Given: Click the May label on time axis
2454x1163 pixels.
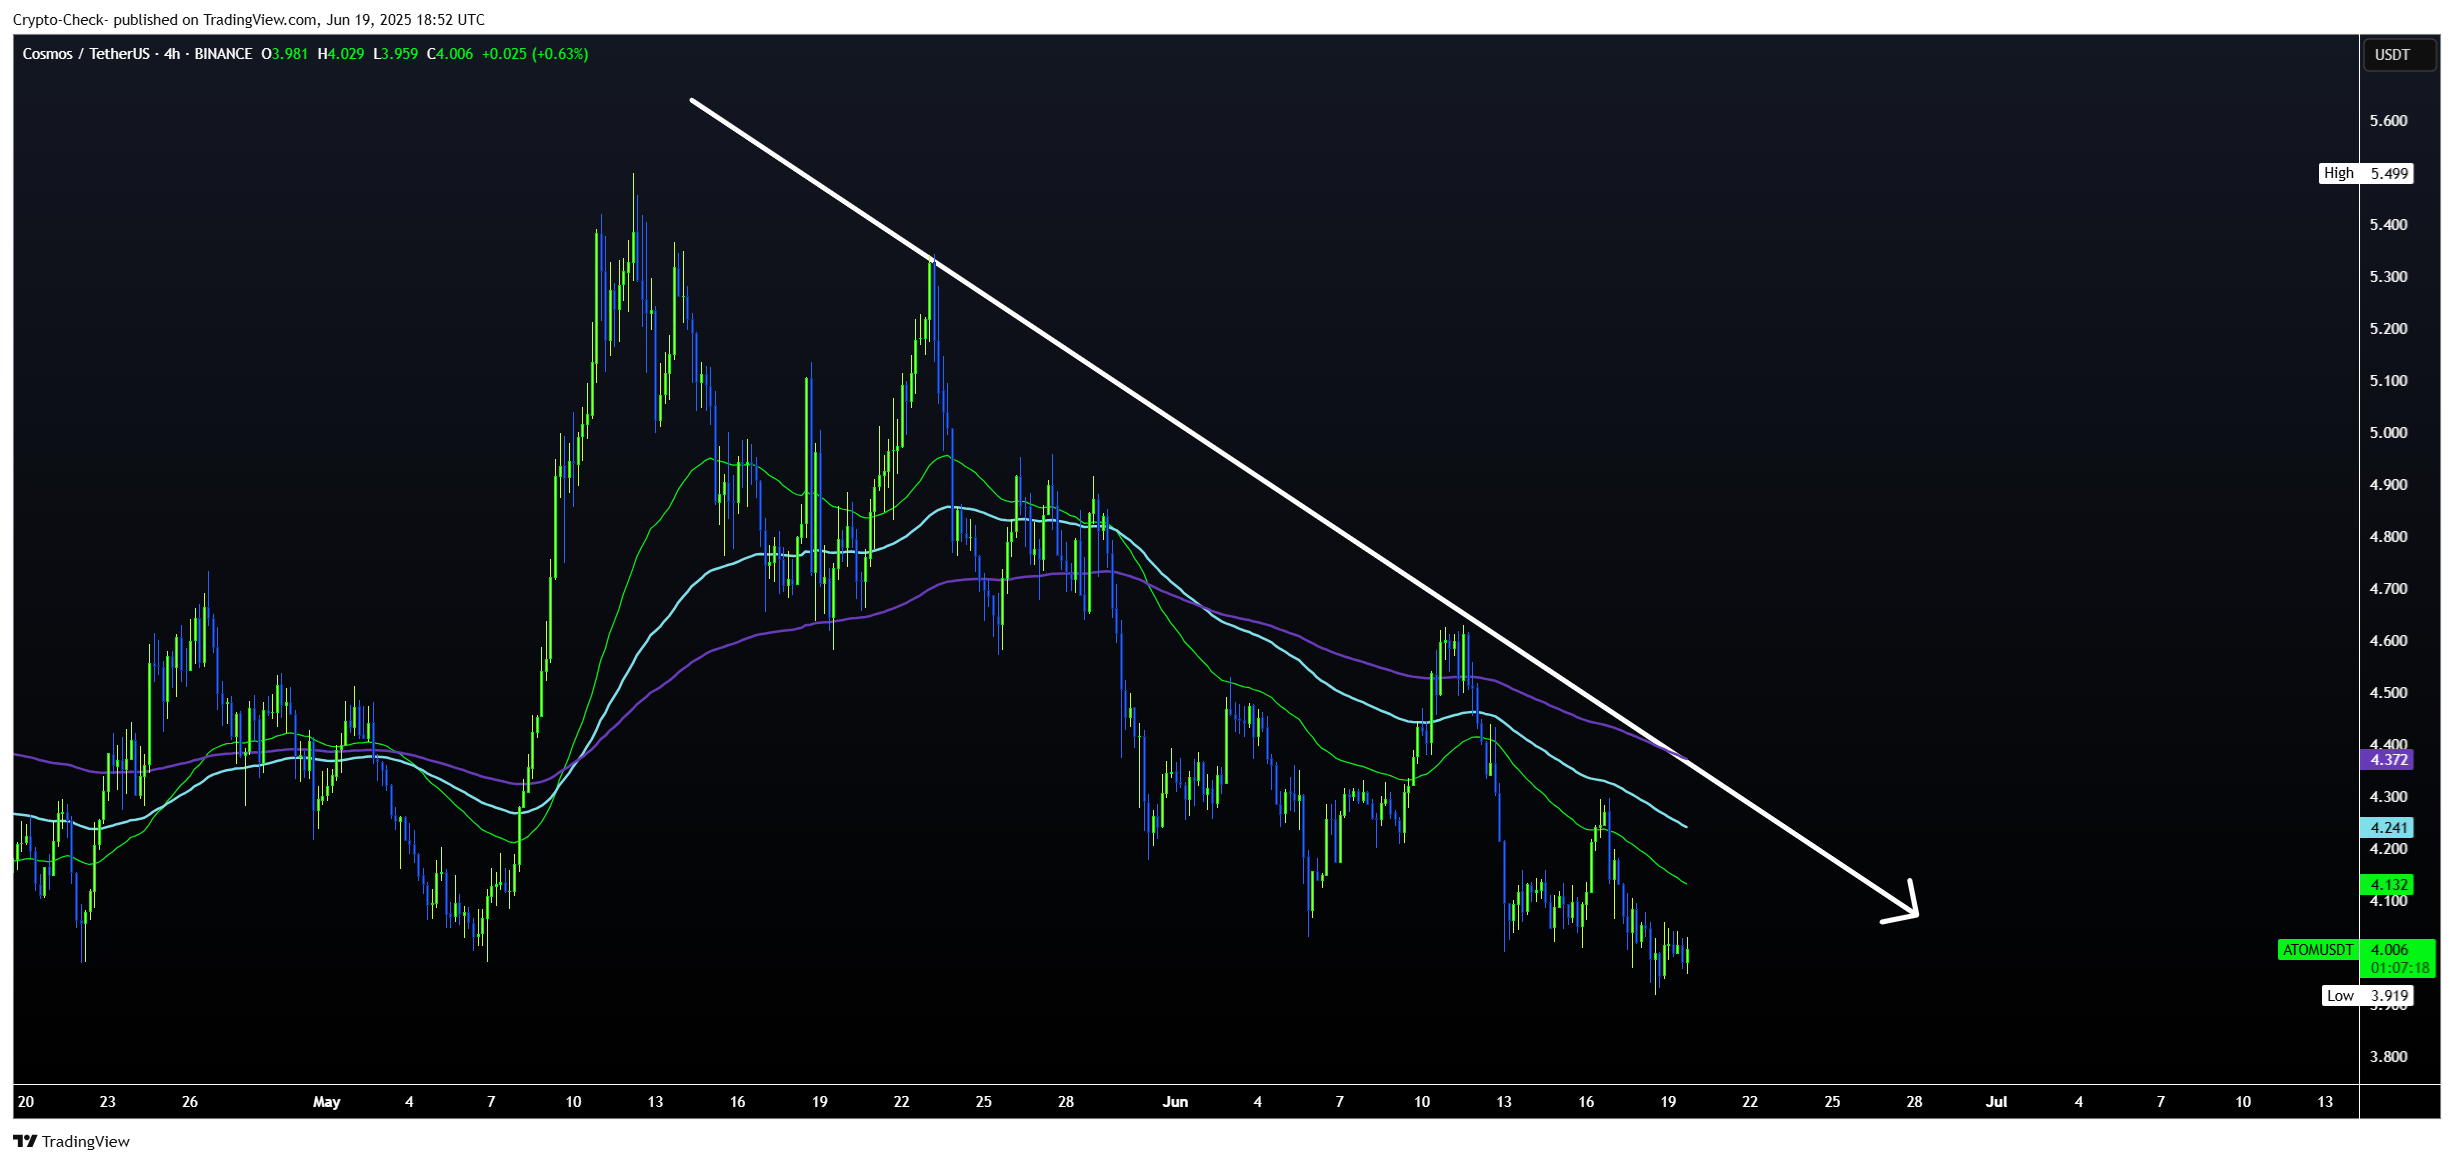Looking at the screenshot, I should pos(327,1102).
